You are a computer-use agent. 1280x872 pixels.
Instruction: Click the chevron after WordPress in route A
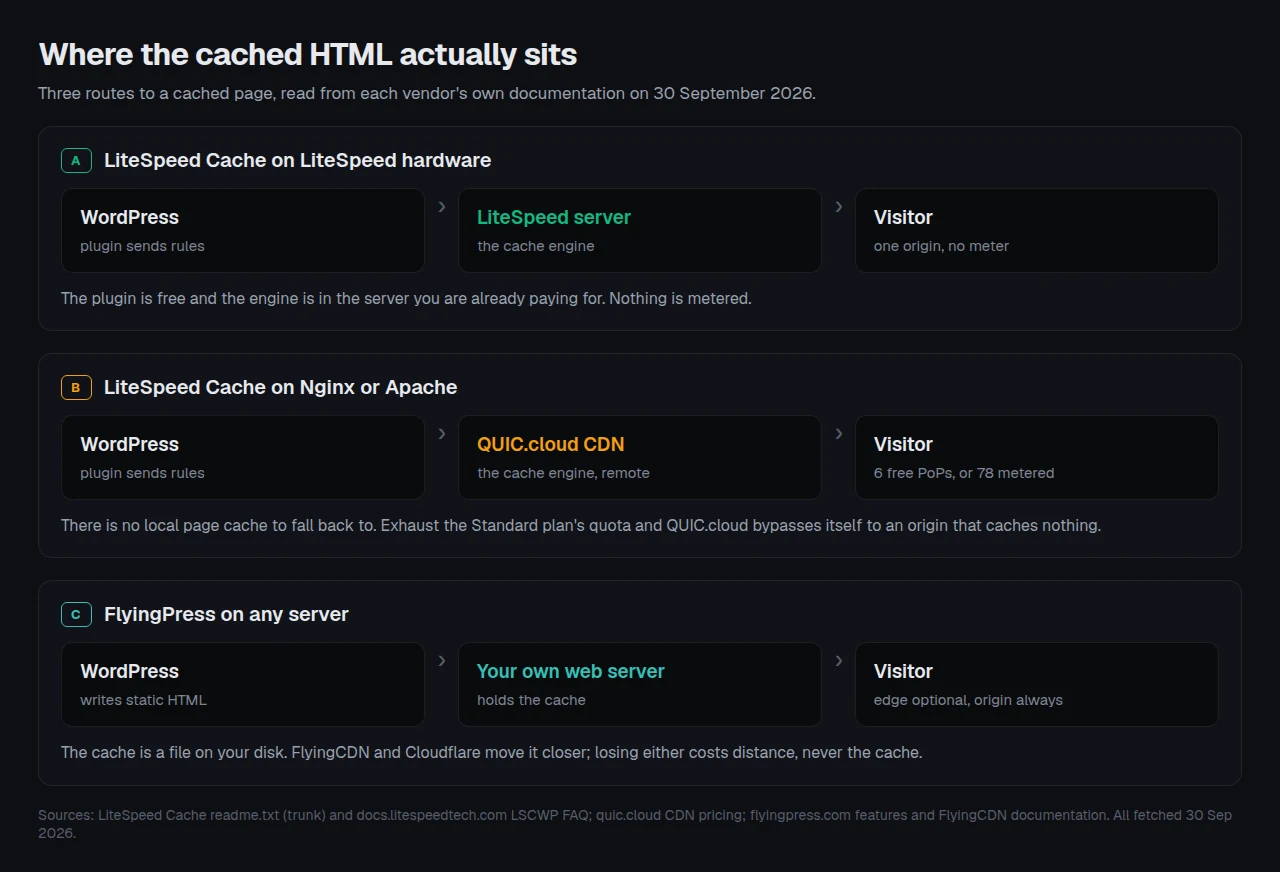[442, 207]
